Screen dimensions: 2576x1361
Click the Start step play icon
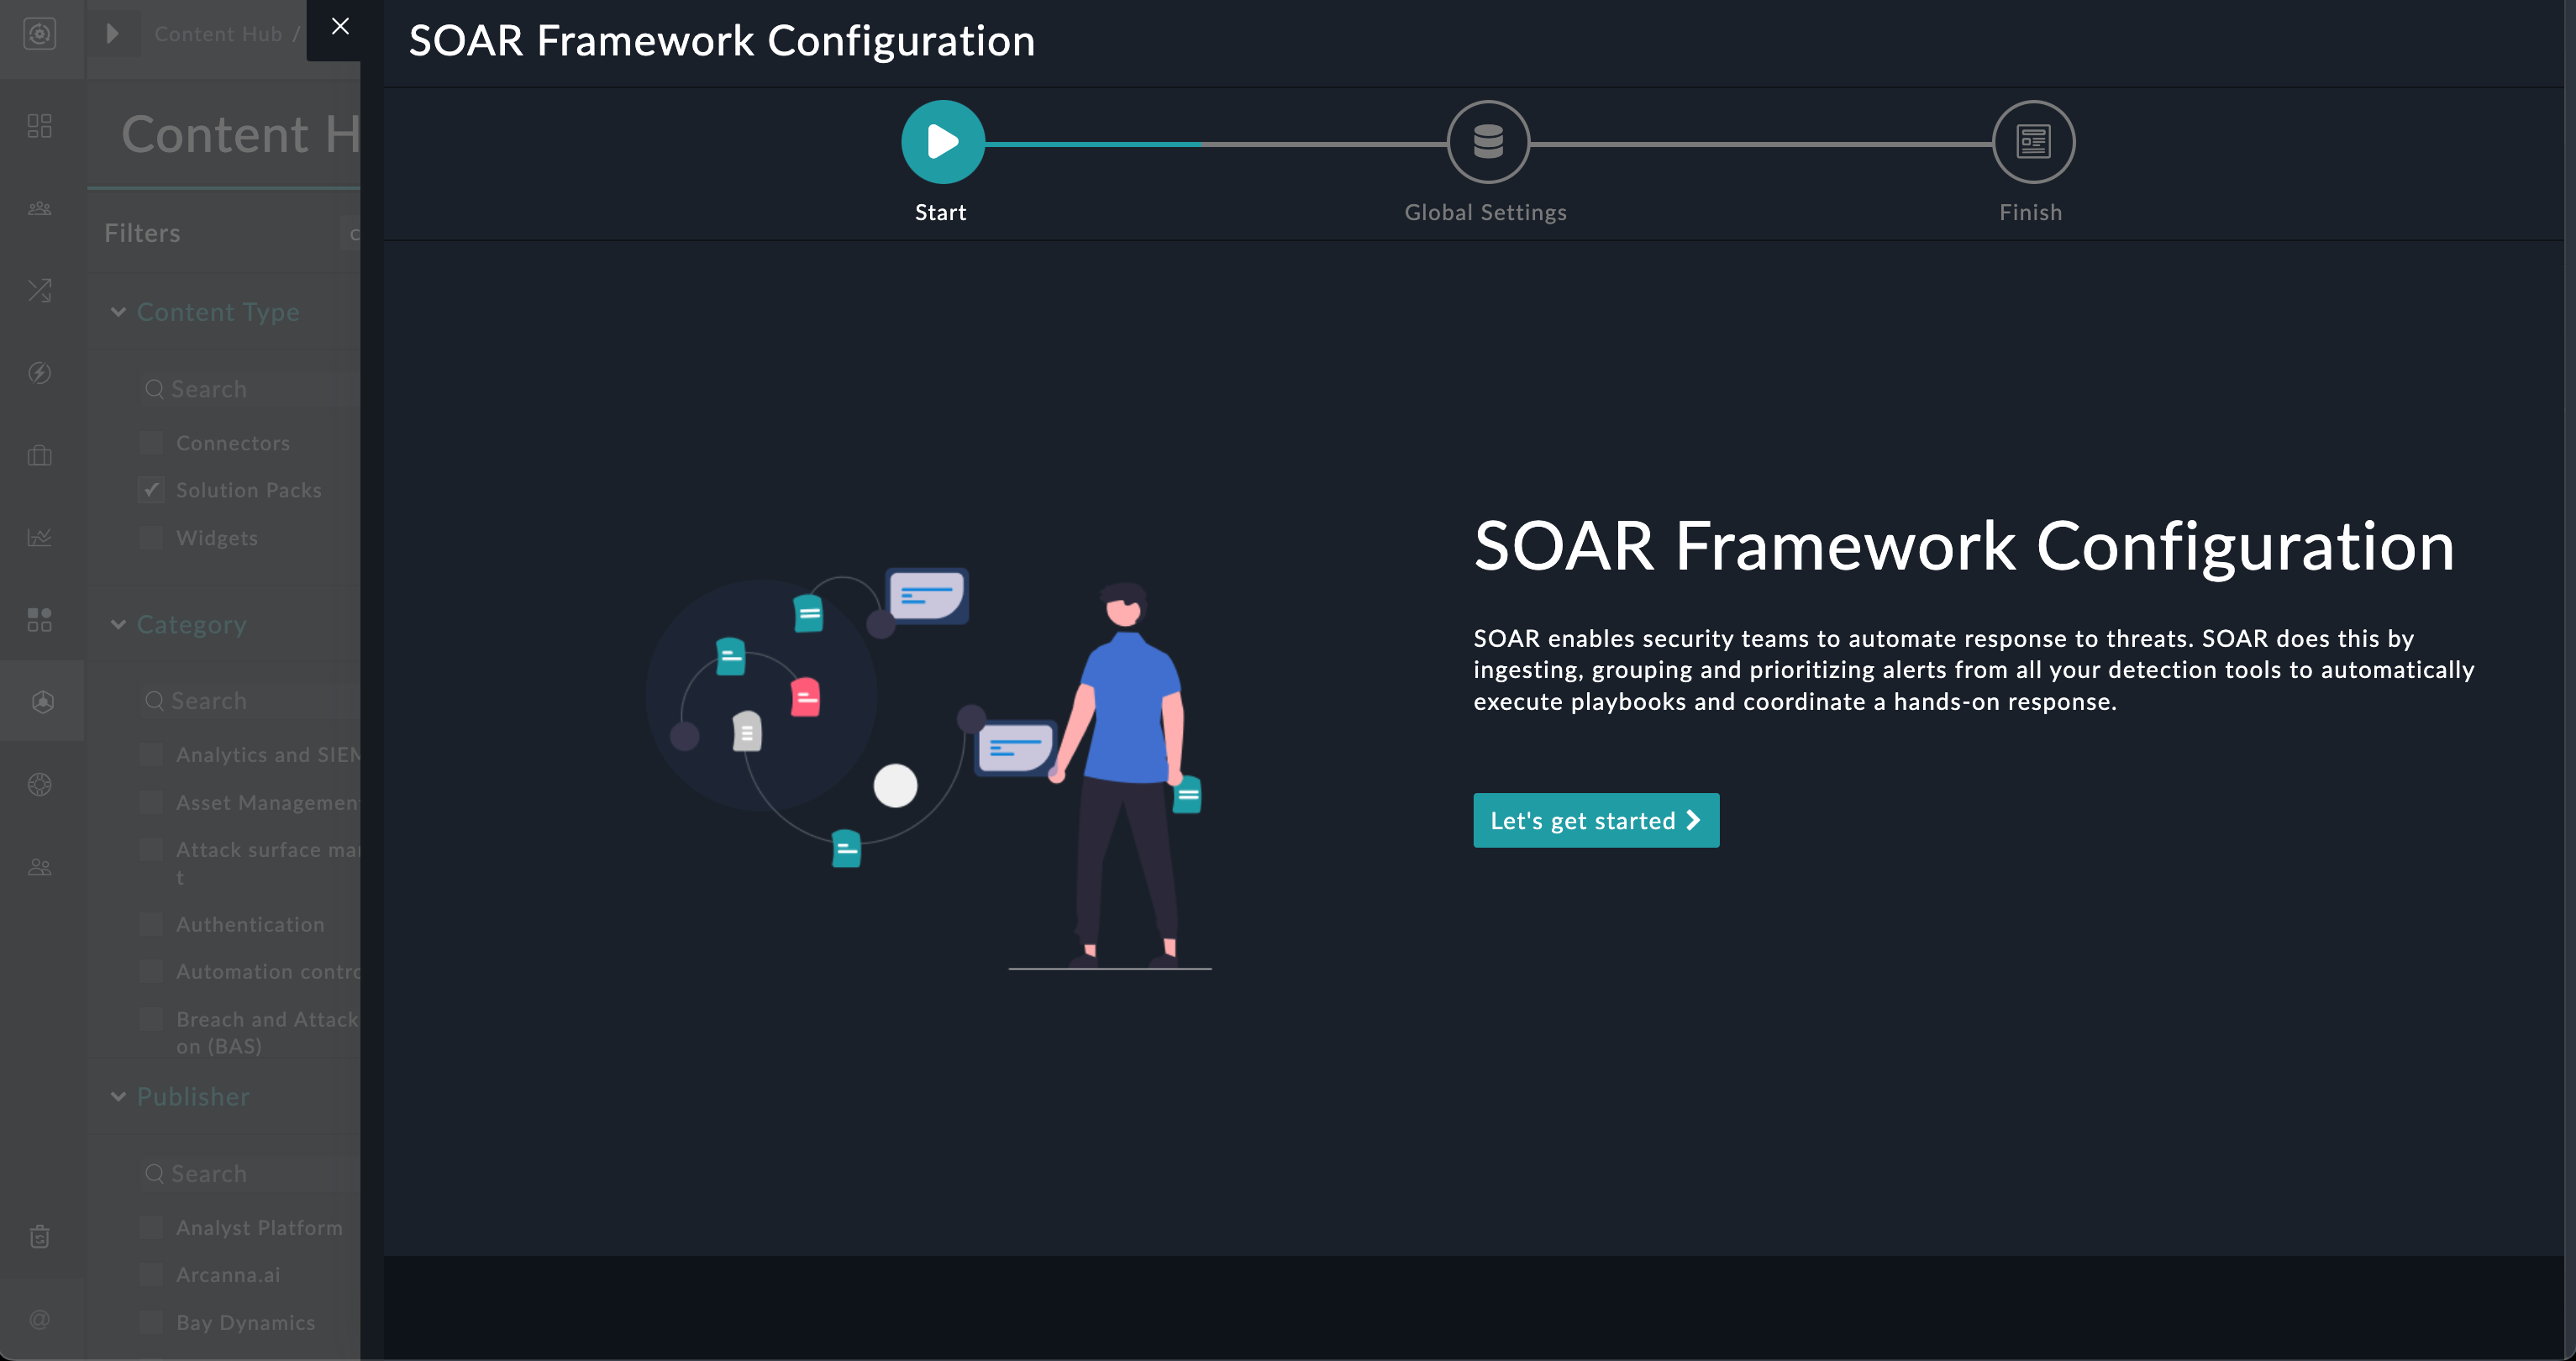[942, 142]
